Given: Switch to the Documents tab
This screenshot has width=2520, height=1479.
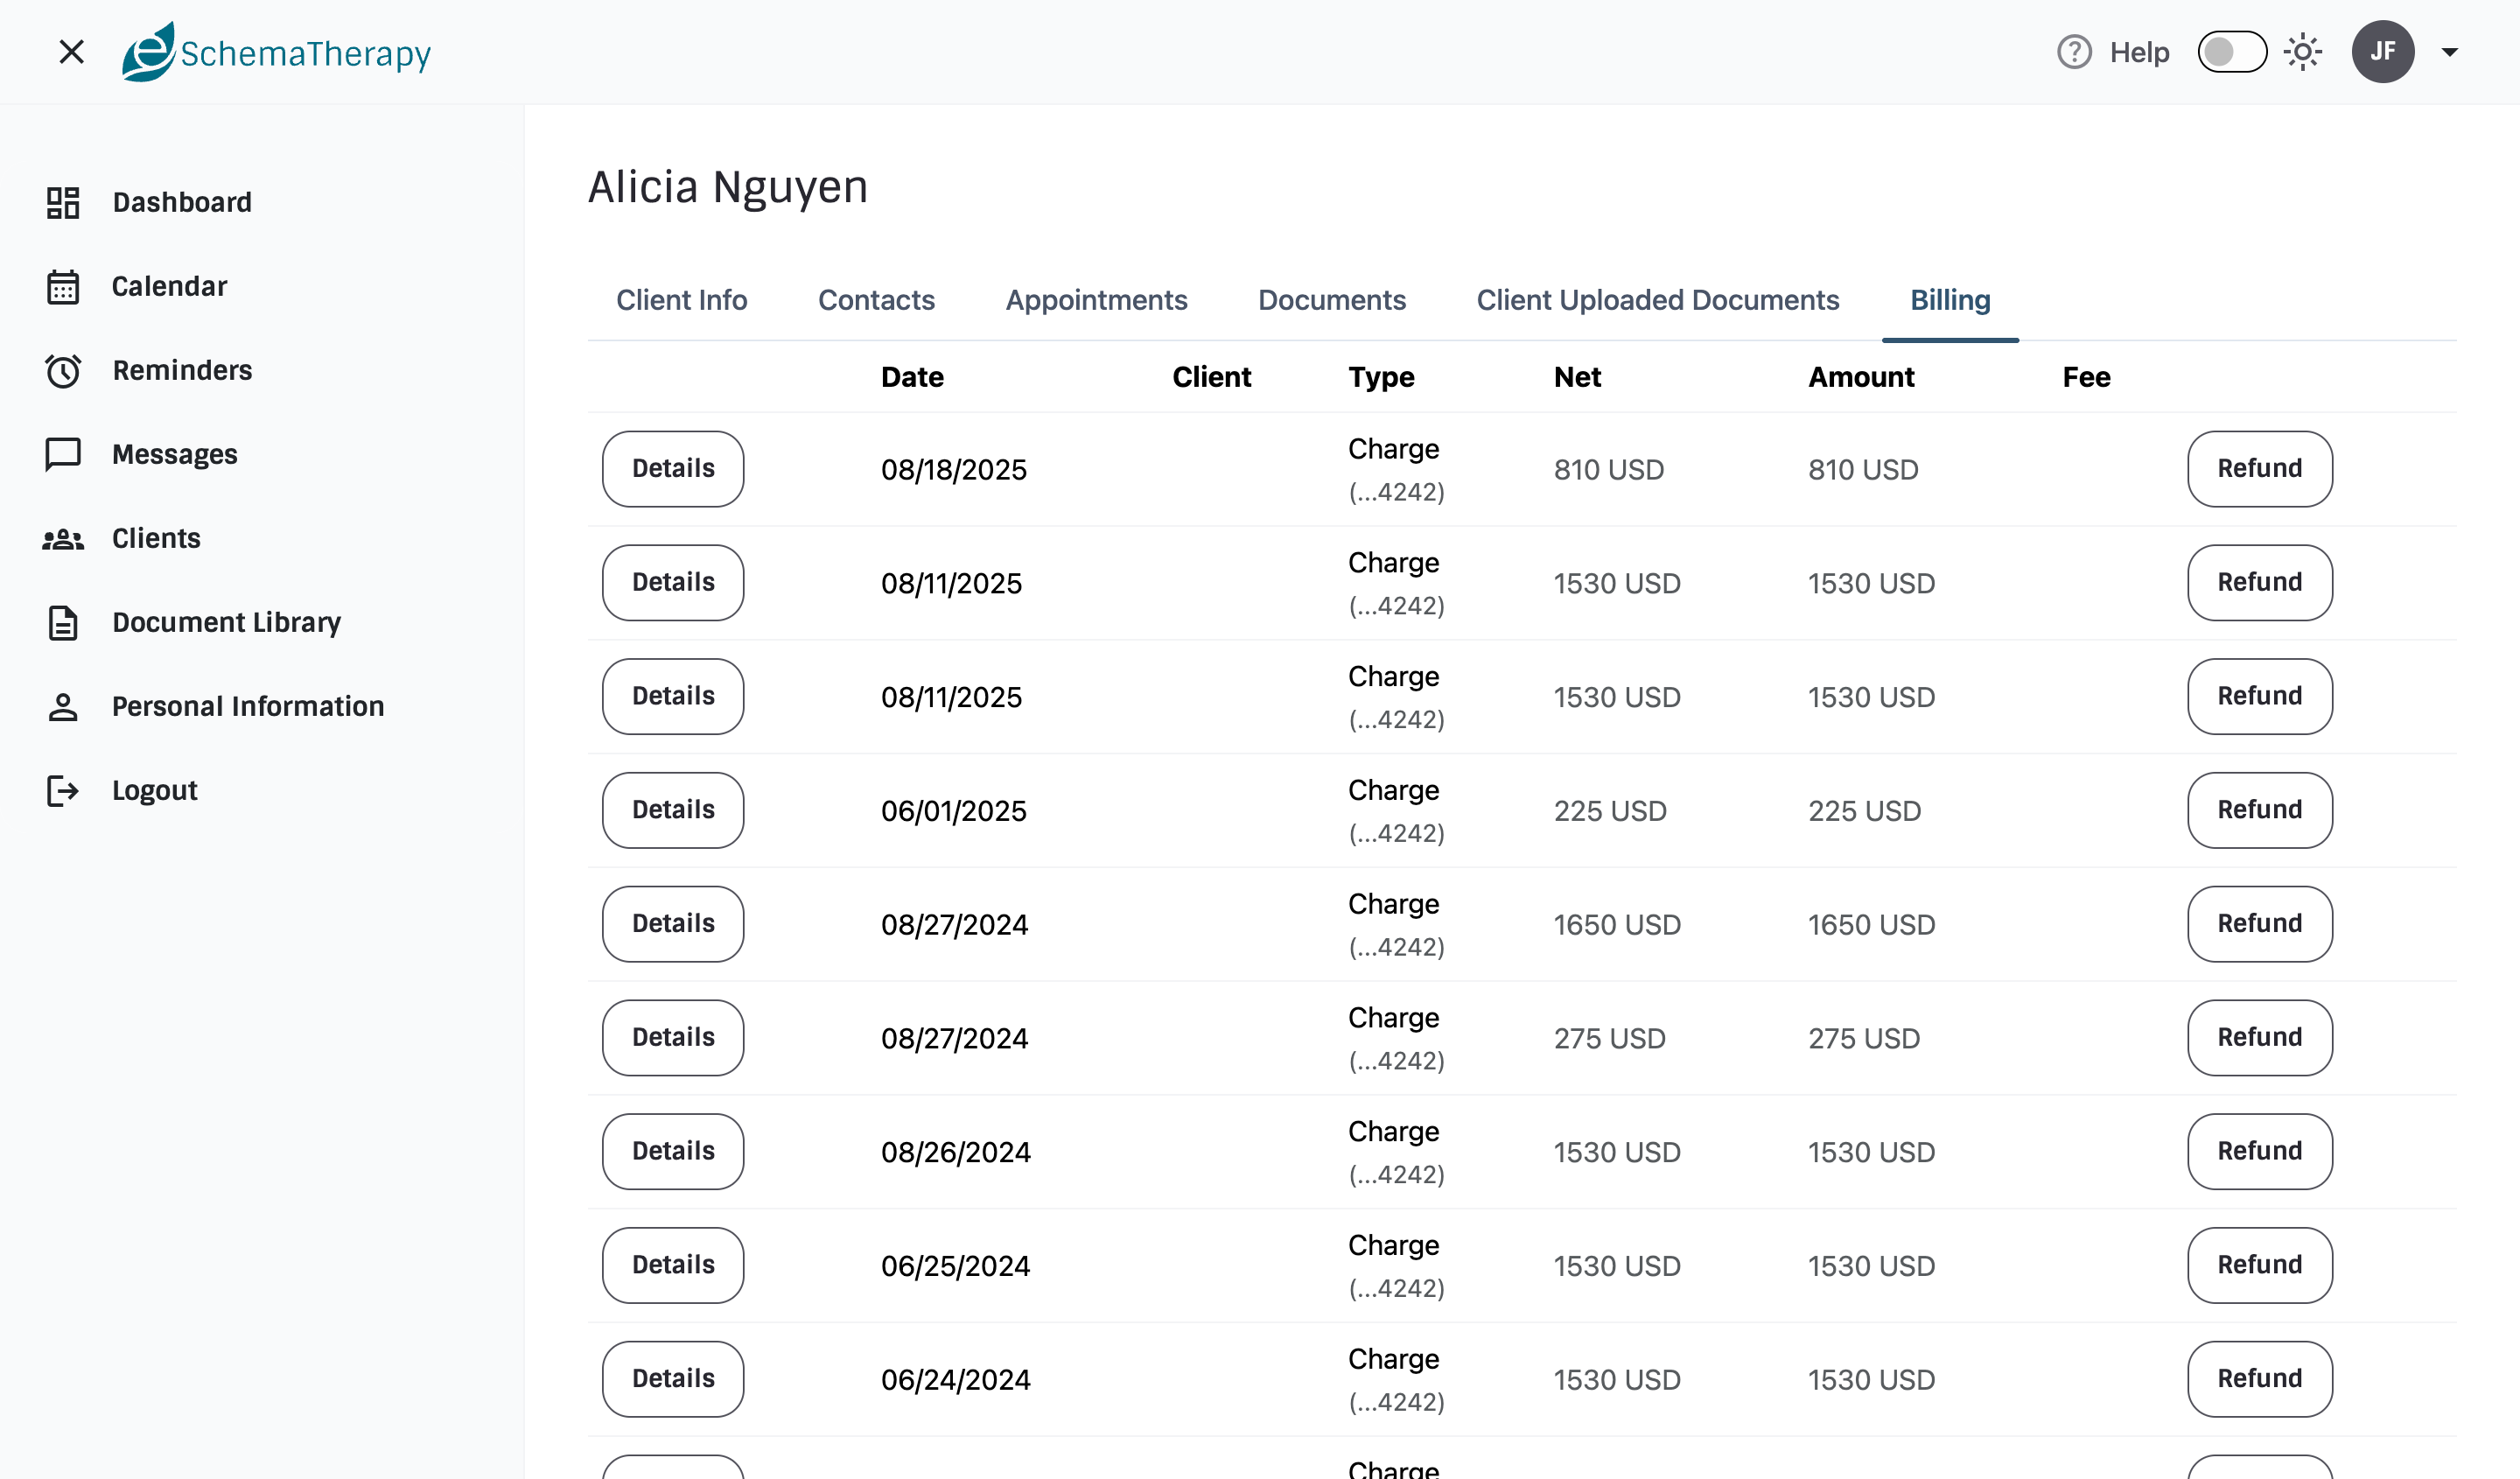Looking at the screenshot, I should [x=1332, y=300].
